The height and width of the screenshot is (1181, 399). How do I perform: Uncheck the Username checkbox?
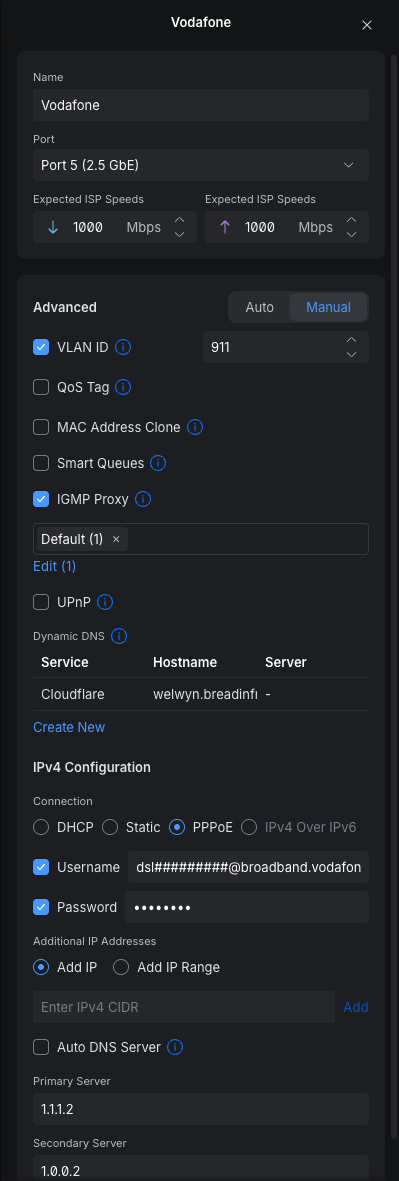click(x=41, y=867)
